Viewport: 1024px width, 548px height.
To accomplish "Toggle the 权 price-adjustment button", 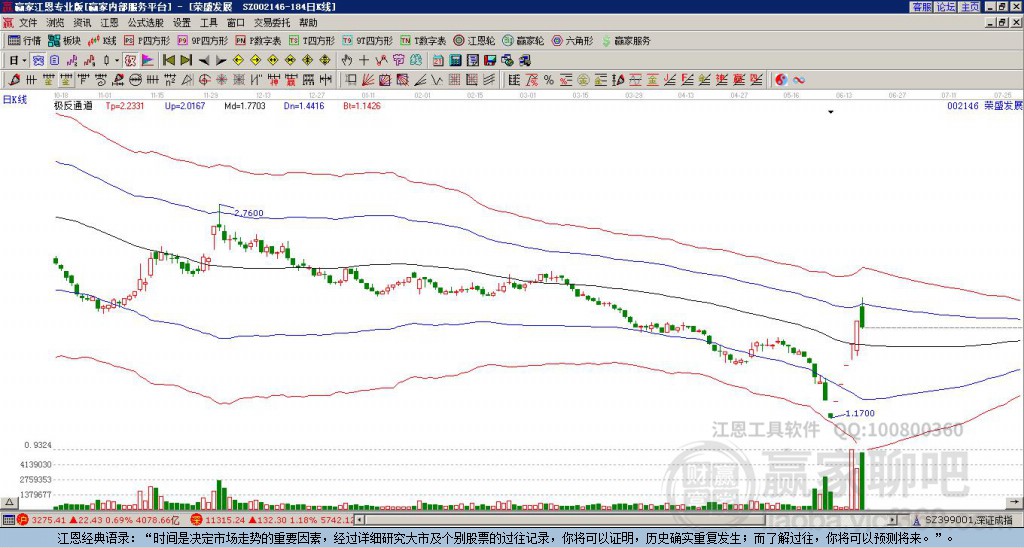I will point(130,61).
